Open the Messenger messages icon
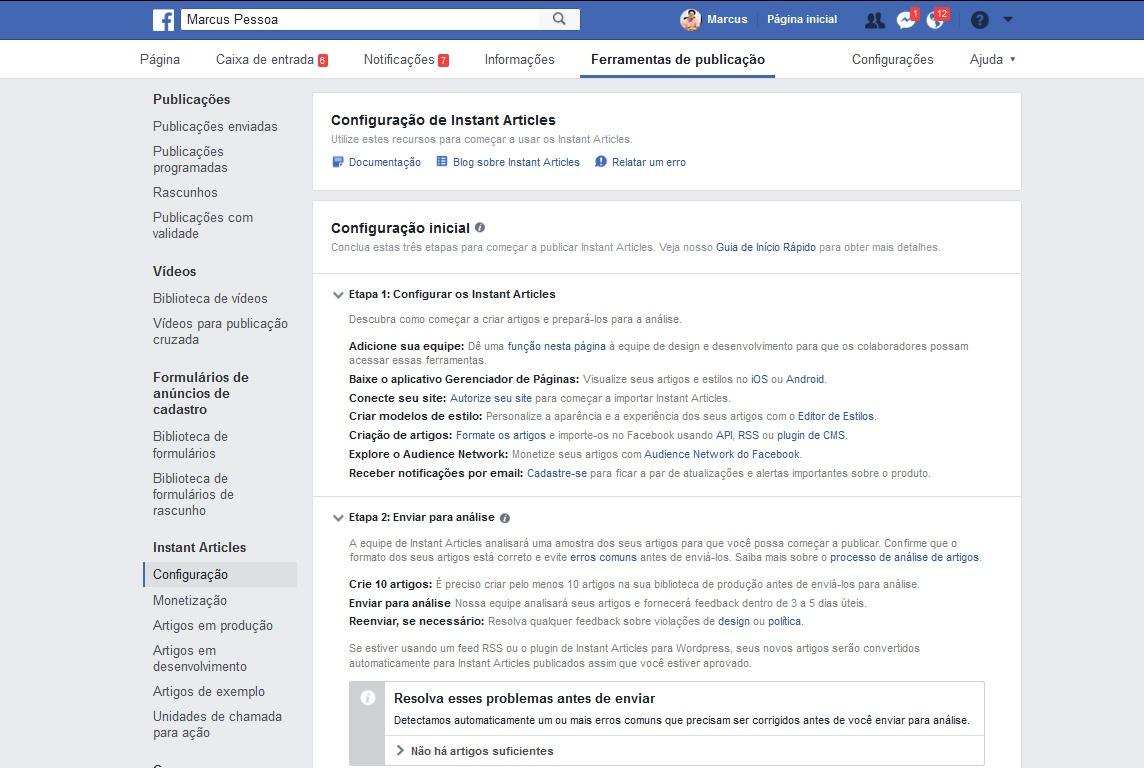The width and height of the screenshot is (1144, 768). click(906, 20)
